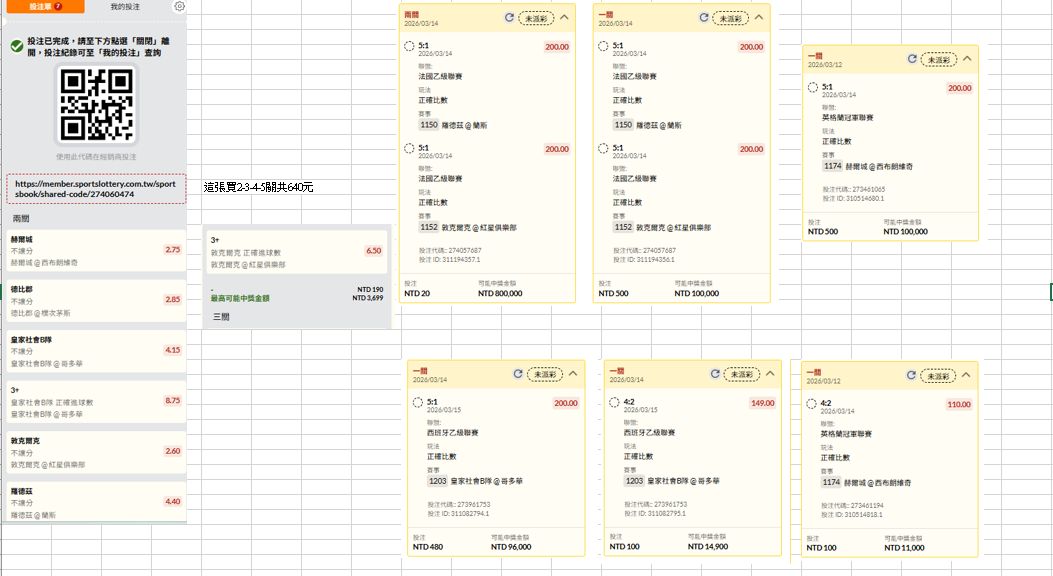1053x576 pixels.
Task: Click the 投注 ID 311082794.1 text
Action: pyautogui.click(x=458, y=514)
